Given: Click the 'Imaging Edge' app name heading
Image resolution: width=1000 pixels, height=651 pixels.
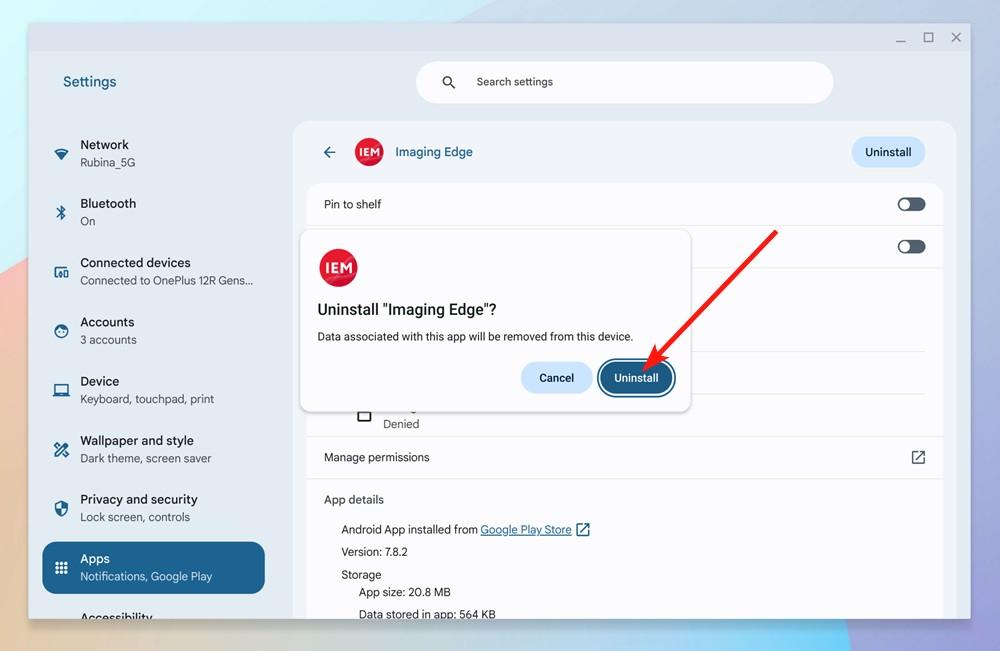Looking at the screenshot, I should click(x=434, y=152).
